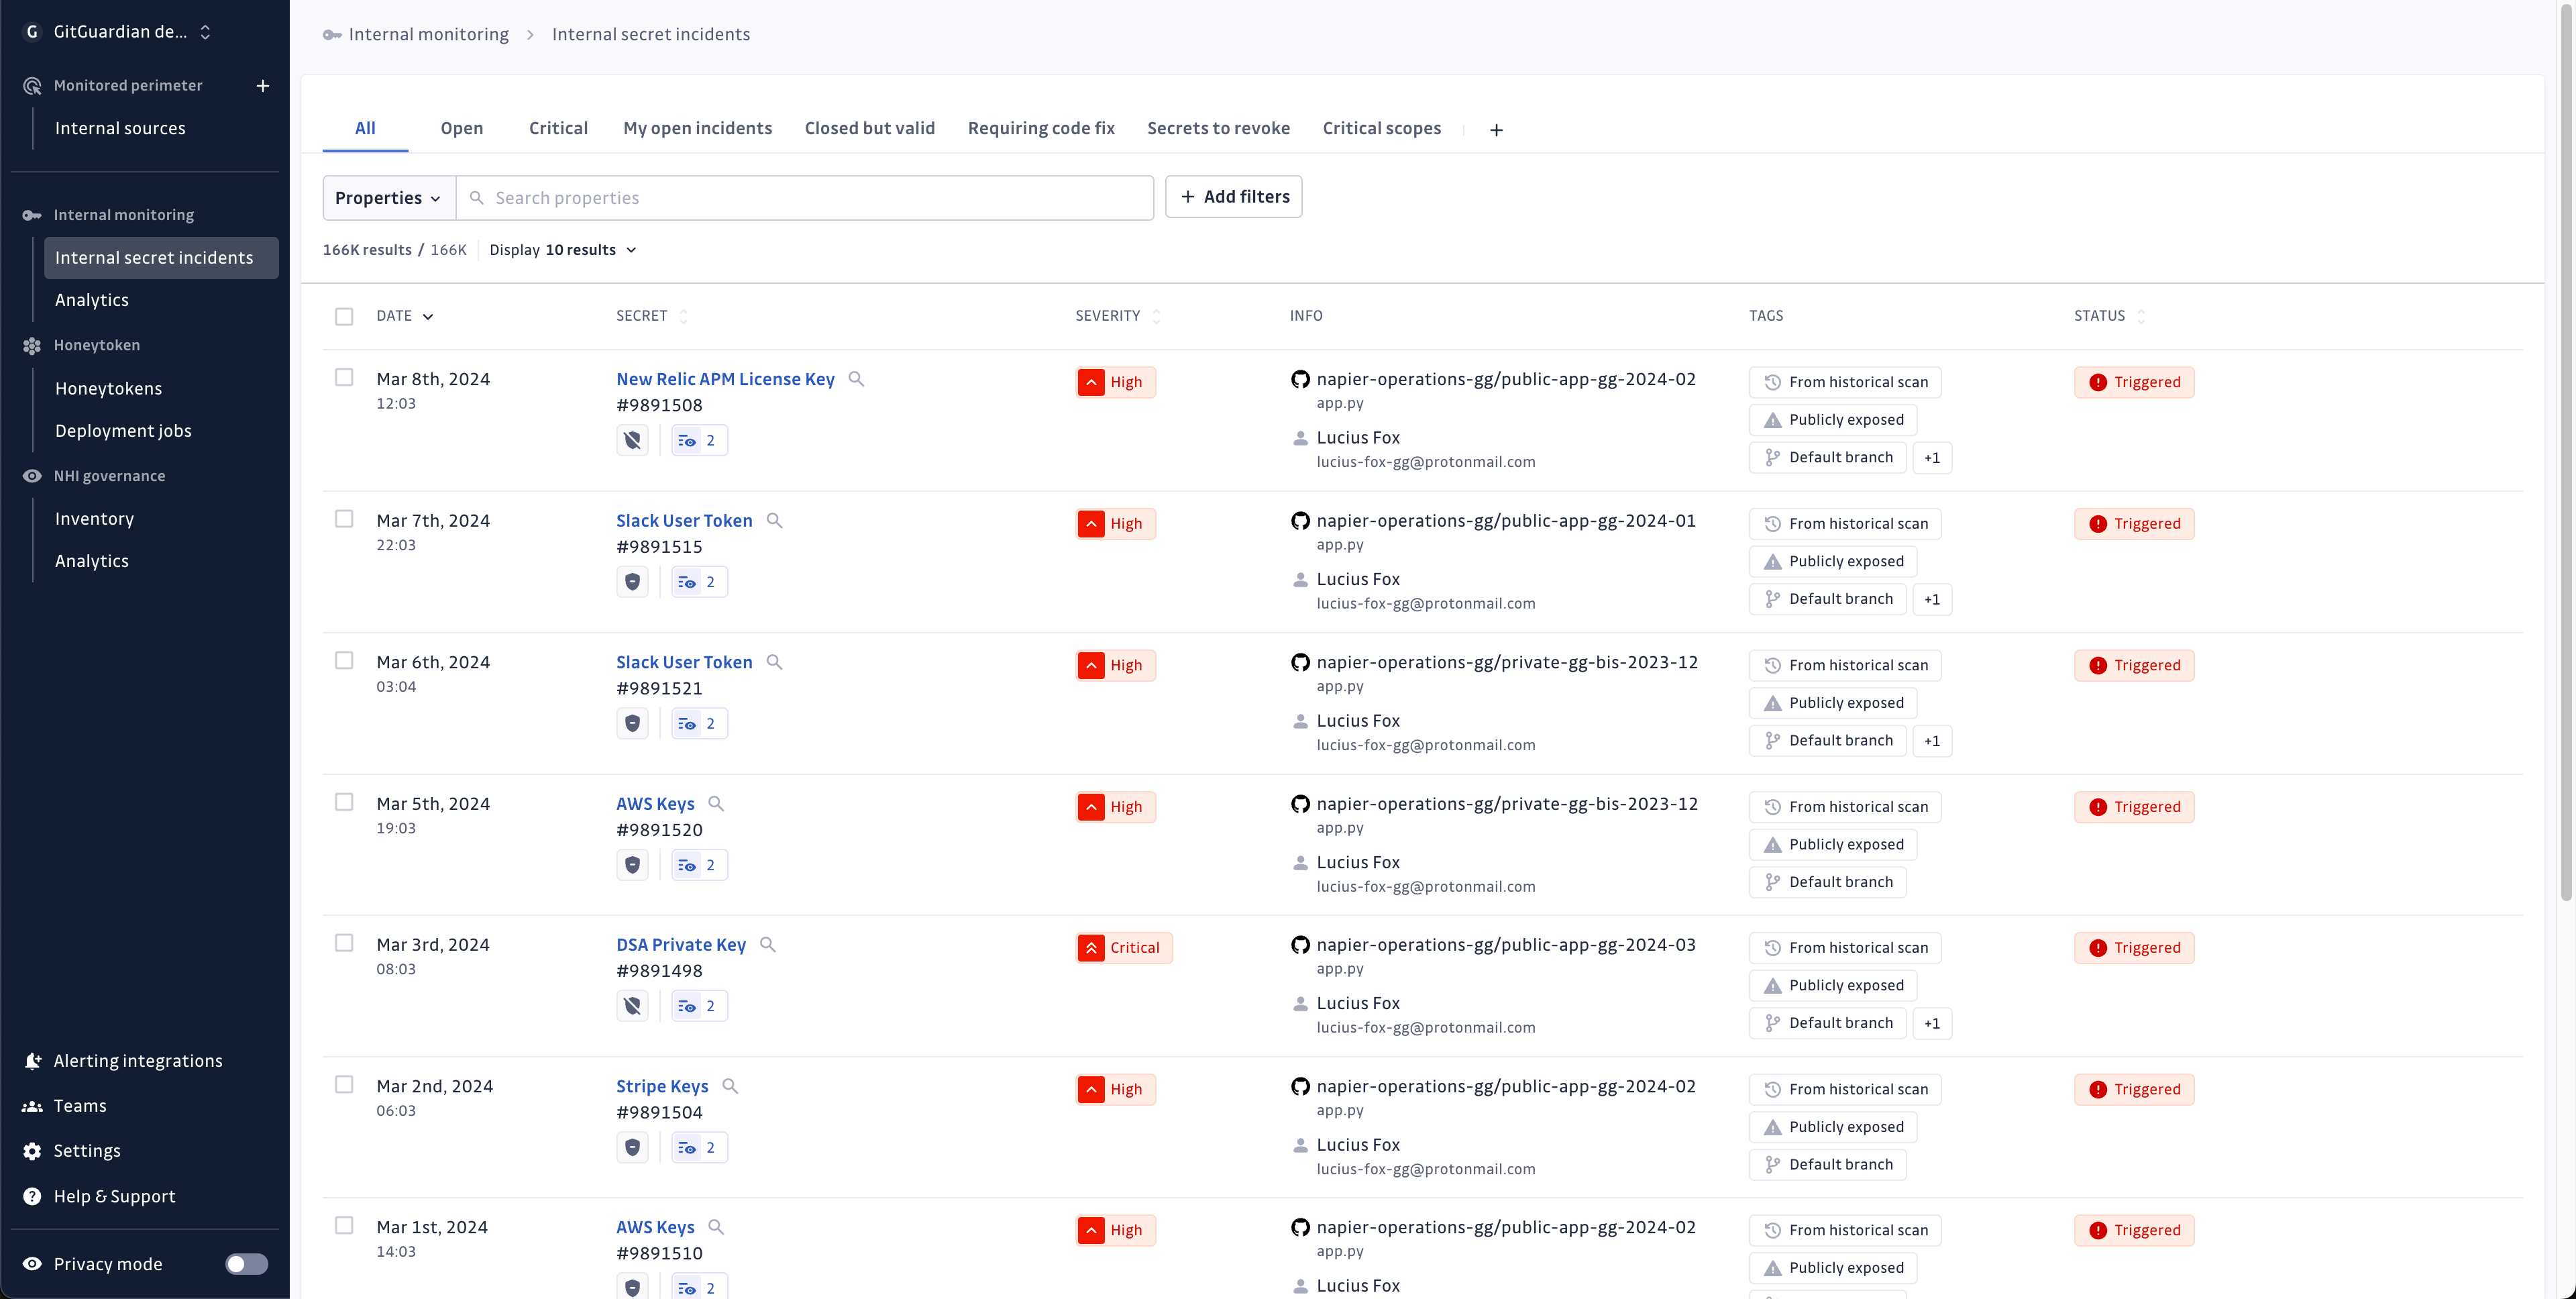
Task: Switch to the Critical tab
Action: (558, 129)
